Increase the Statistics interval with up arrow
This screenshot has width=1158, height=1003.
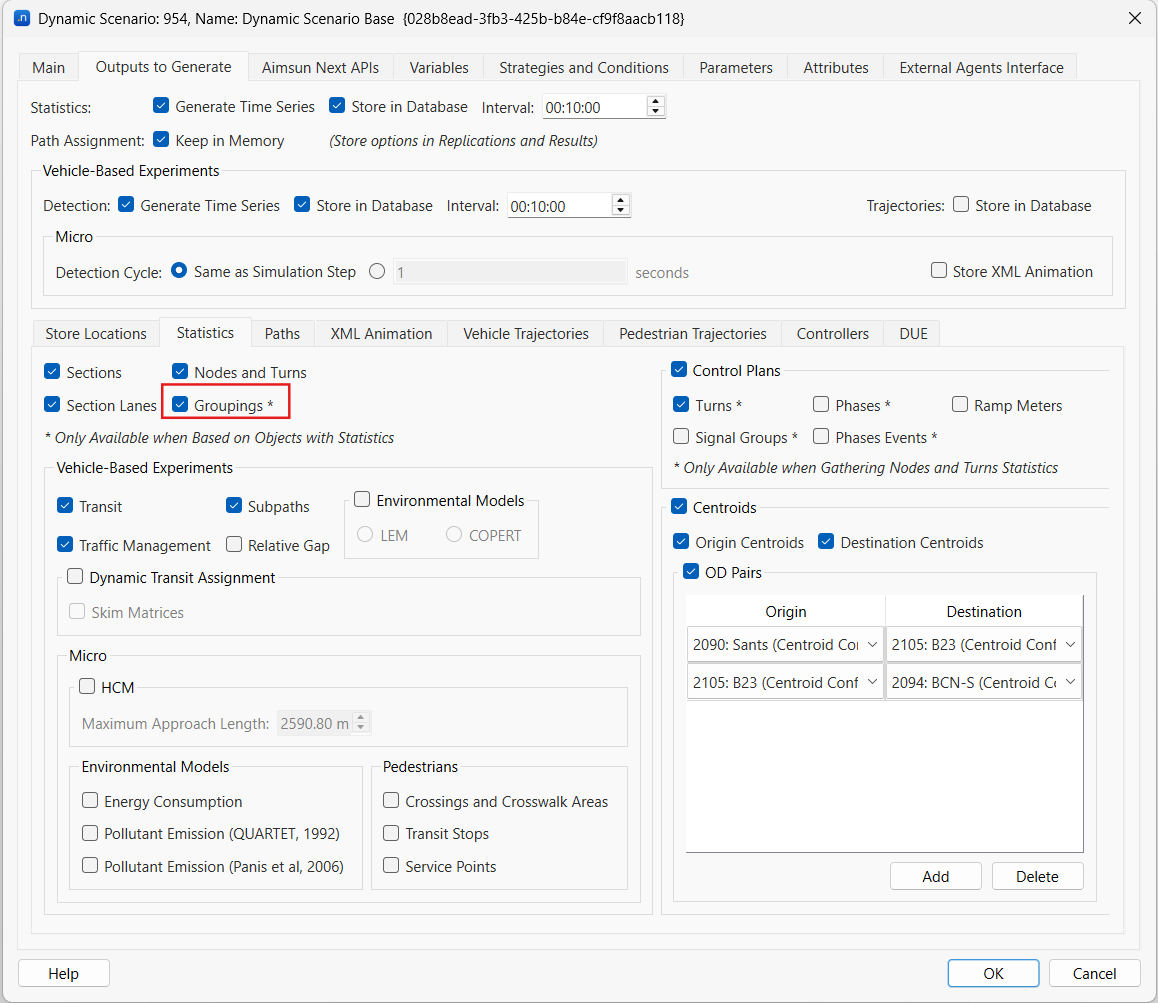[x=655, y=101]
